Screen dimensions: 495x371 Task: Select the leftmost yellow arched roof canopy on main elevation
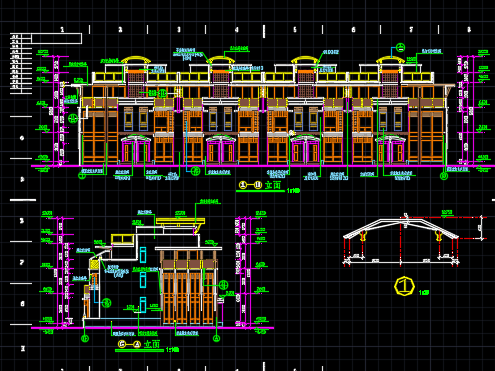tap(136, 60)
